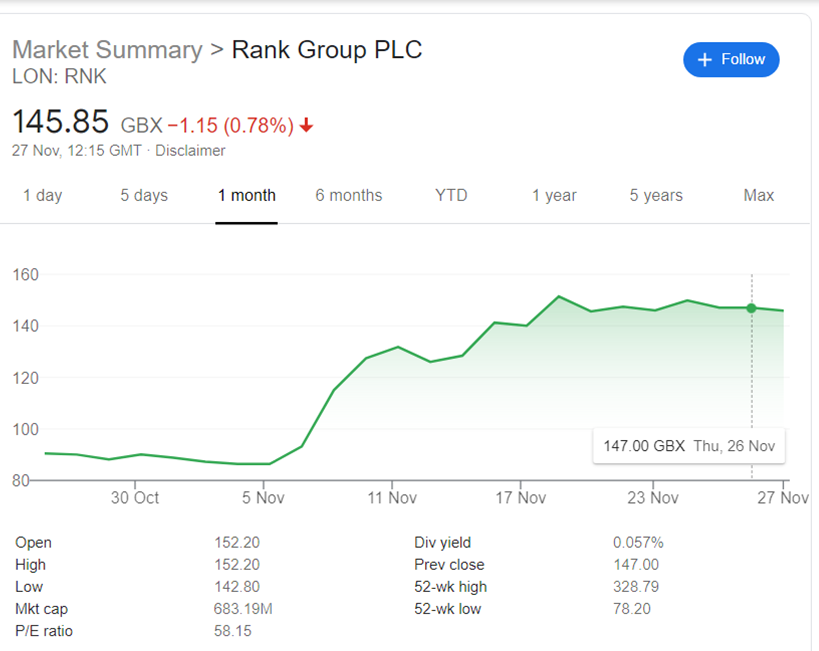Click the 100 y-axis label
The width and height of the screenshot is (819, 651).
[26, 429]
